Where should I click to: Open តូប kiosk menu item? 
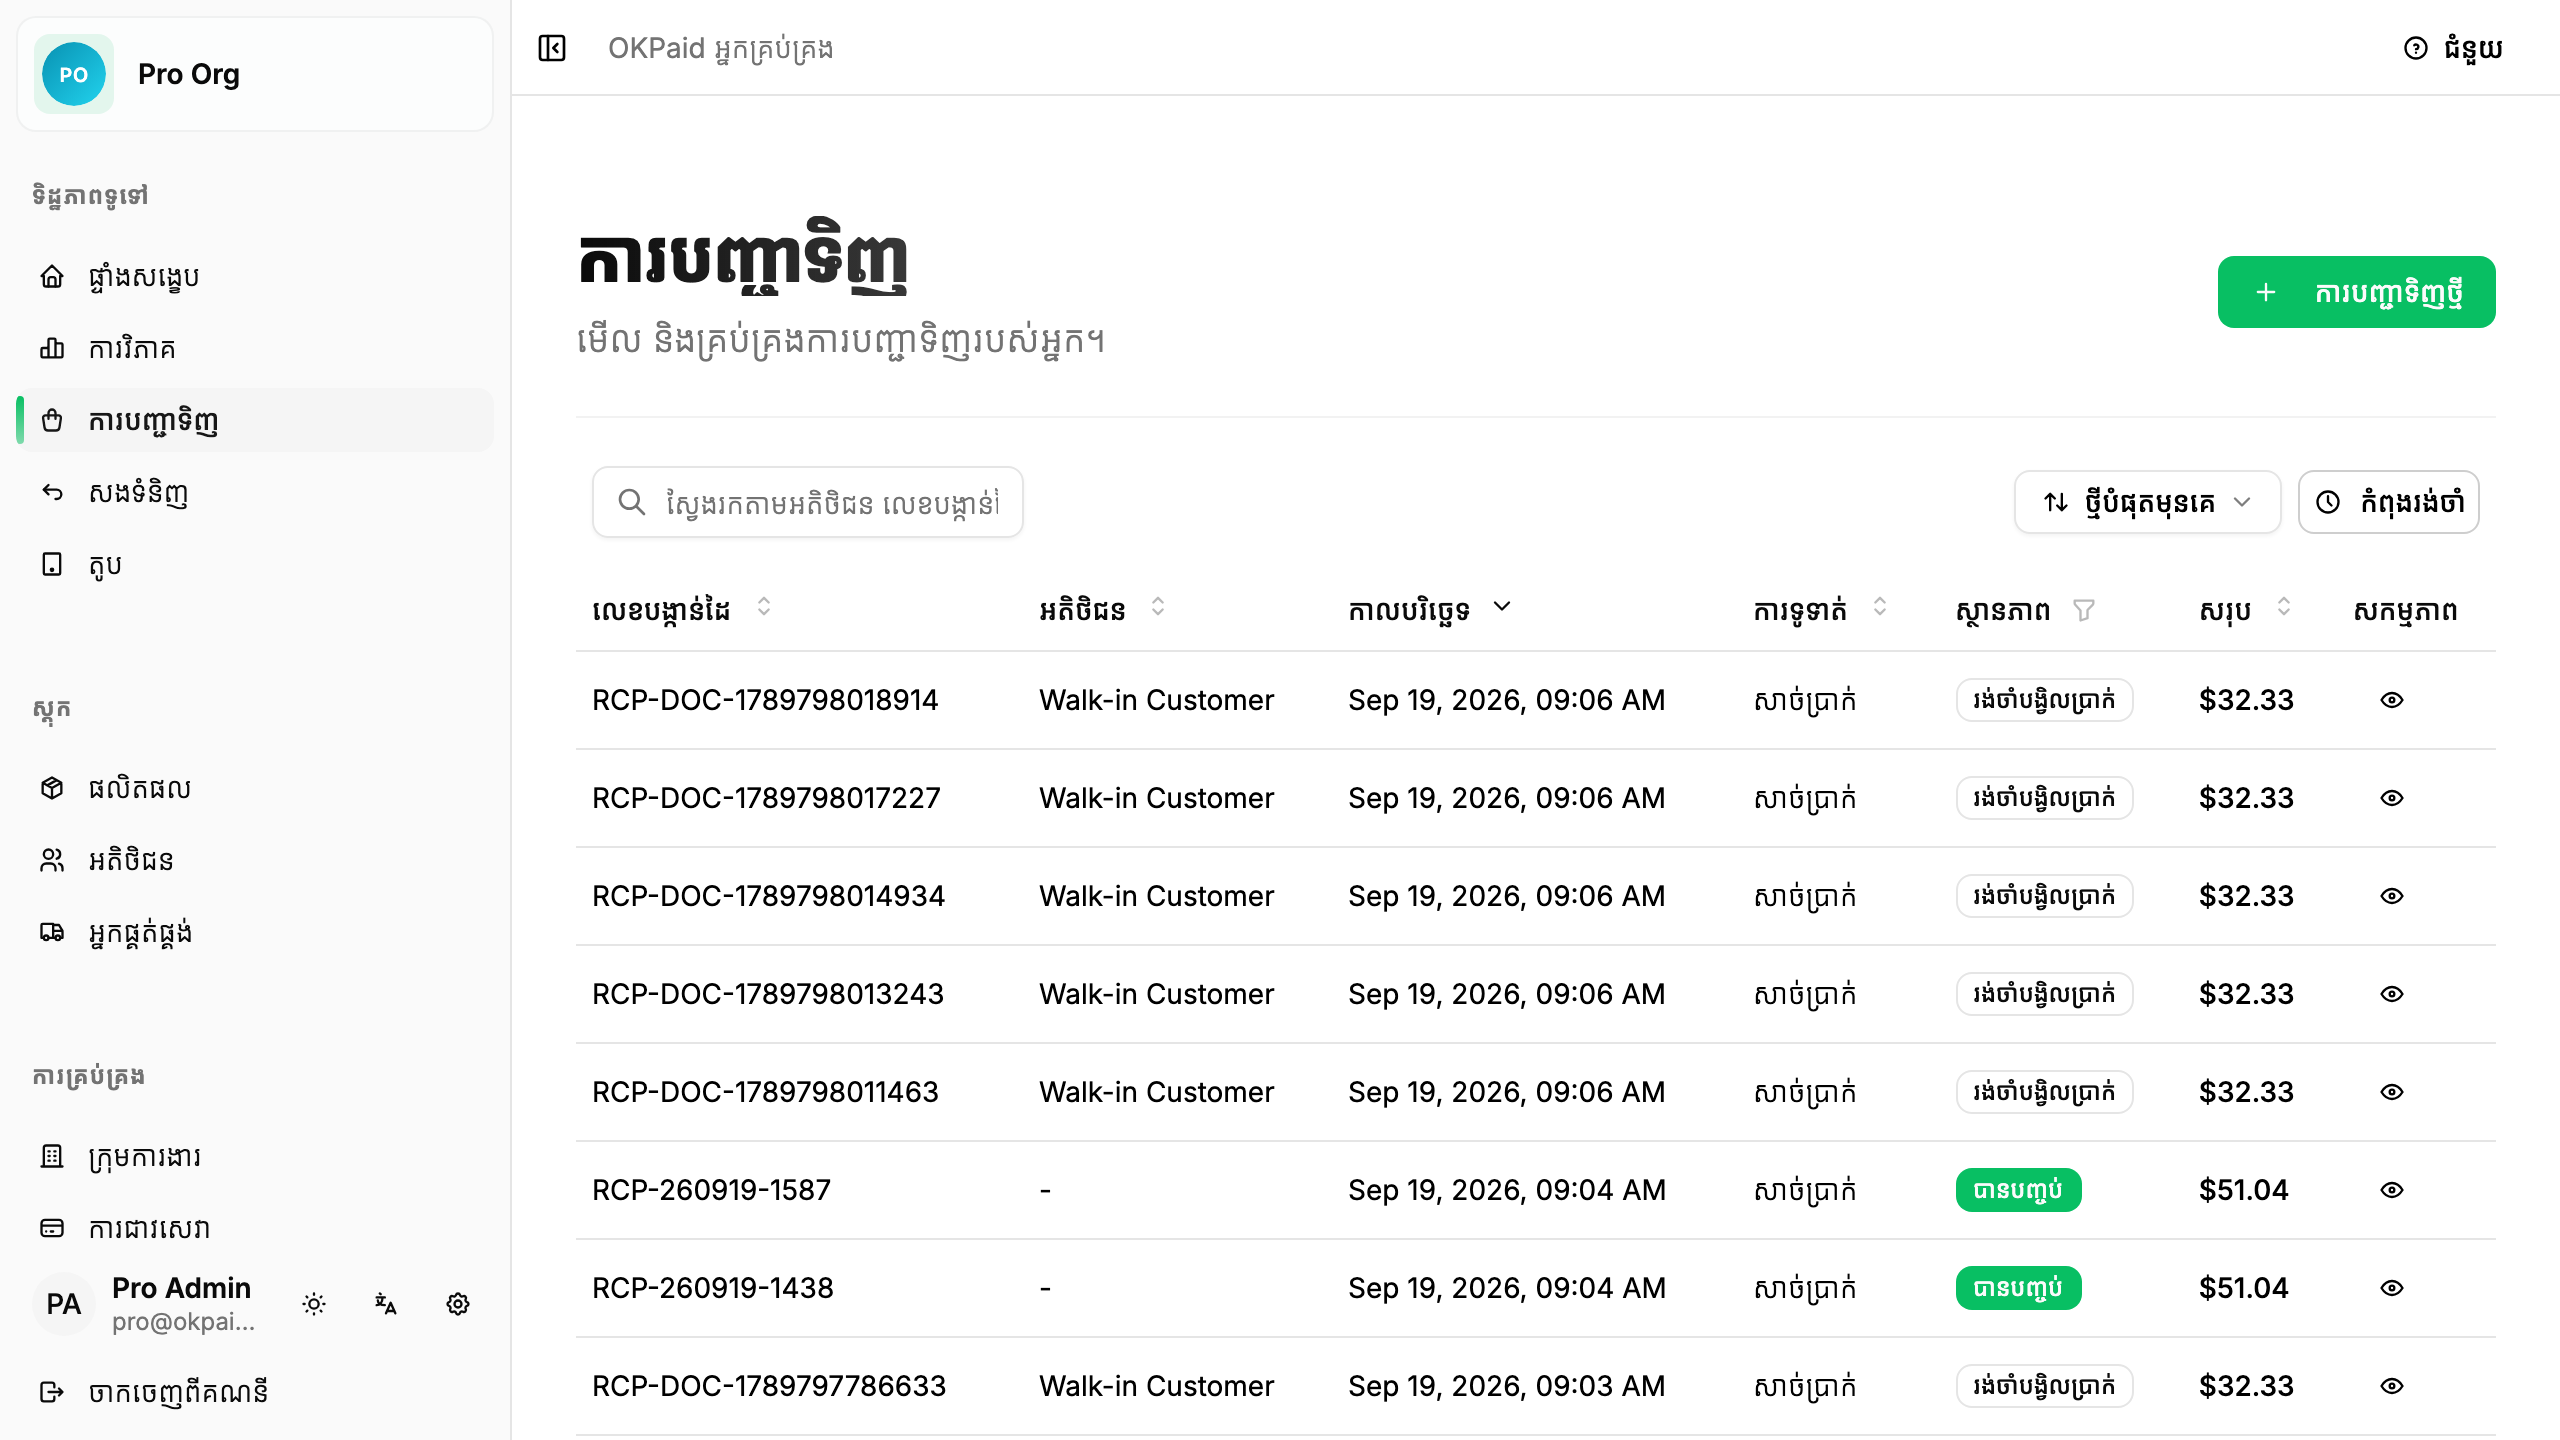256,564
